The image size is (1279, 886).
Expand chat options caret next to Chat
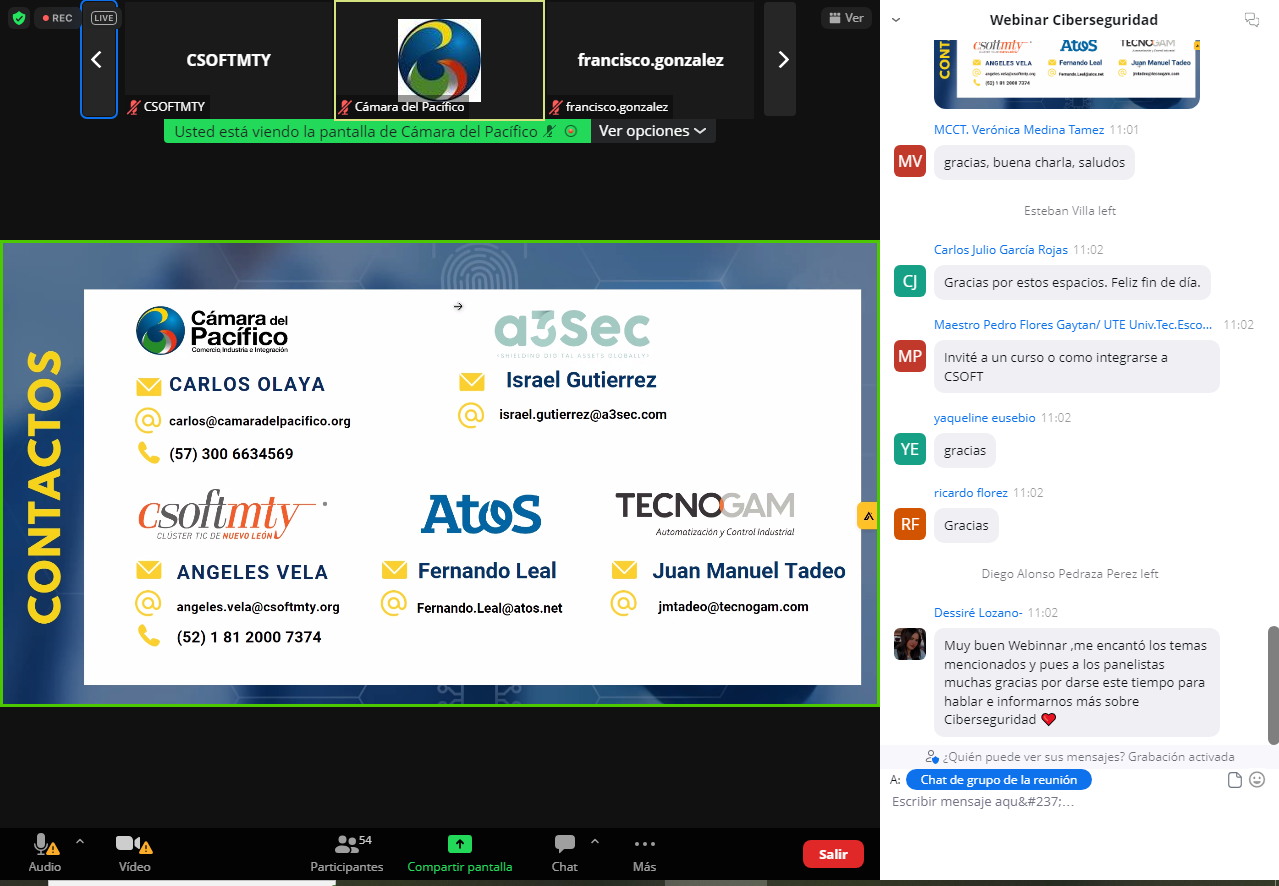[595, 841]
